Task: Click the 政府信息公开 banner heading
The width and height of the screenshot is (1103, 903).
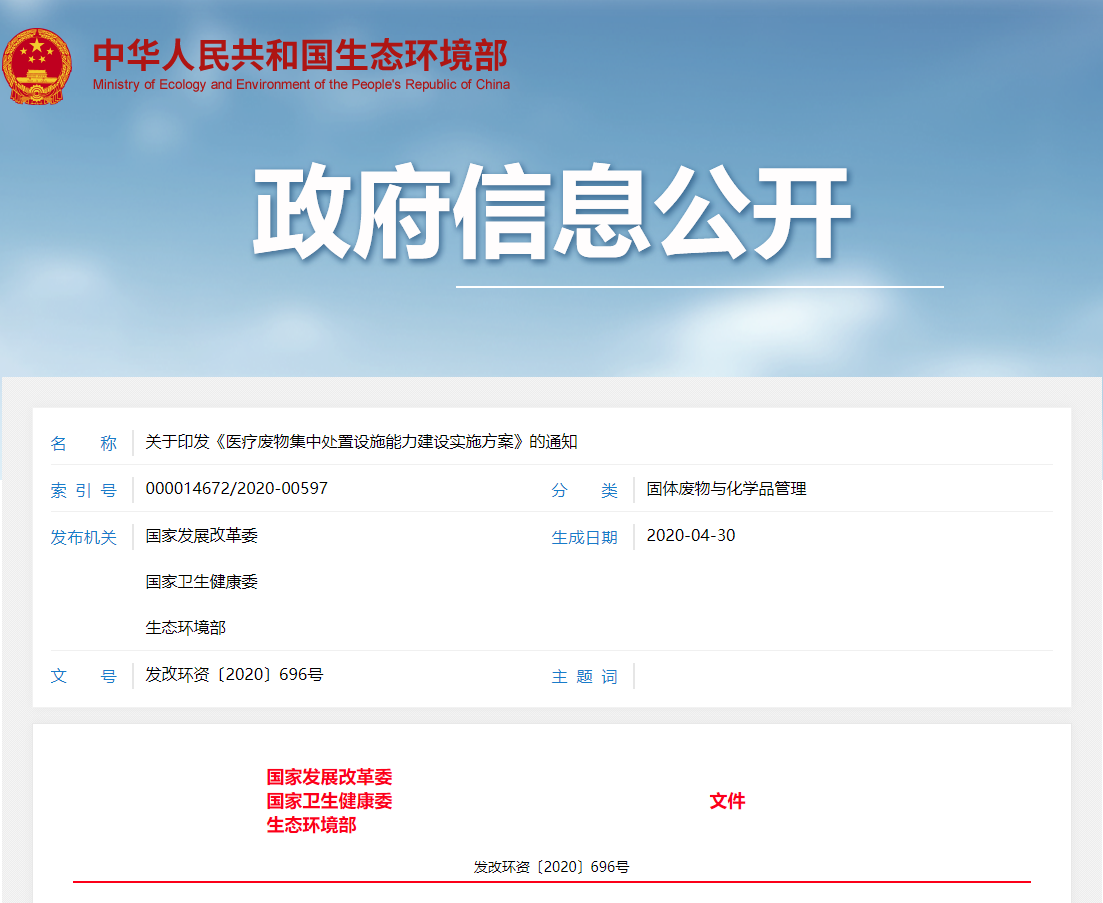Action: click(x=551, y=213)
